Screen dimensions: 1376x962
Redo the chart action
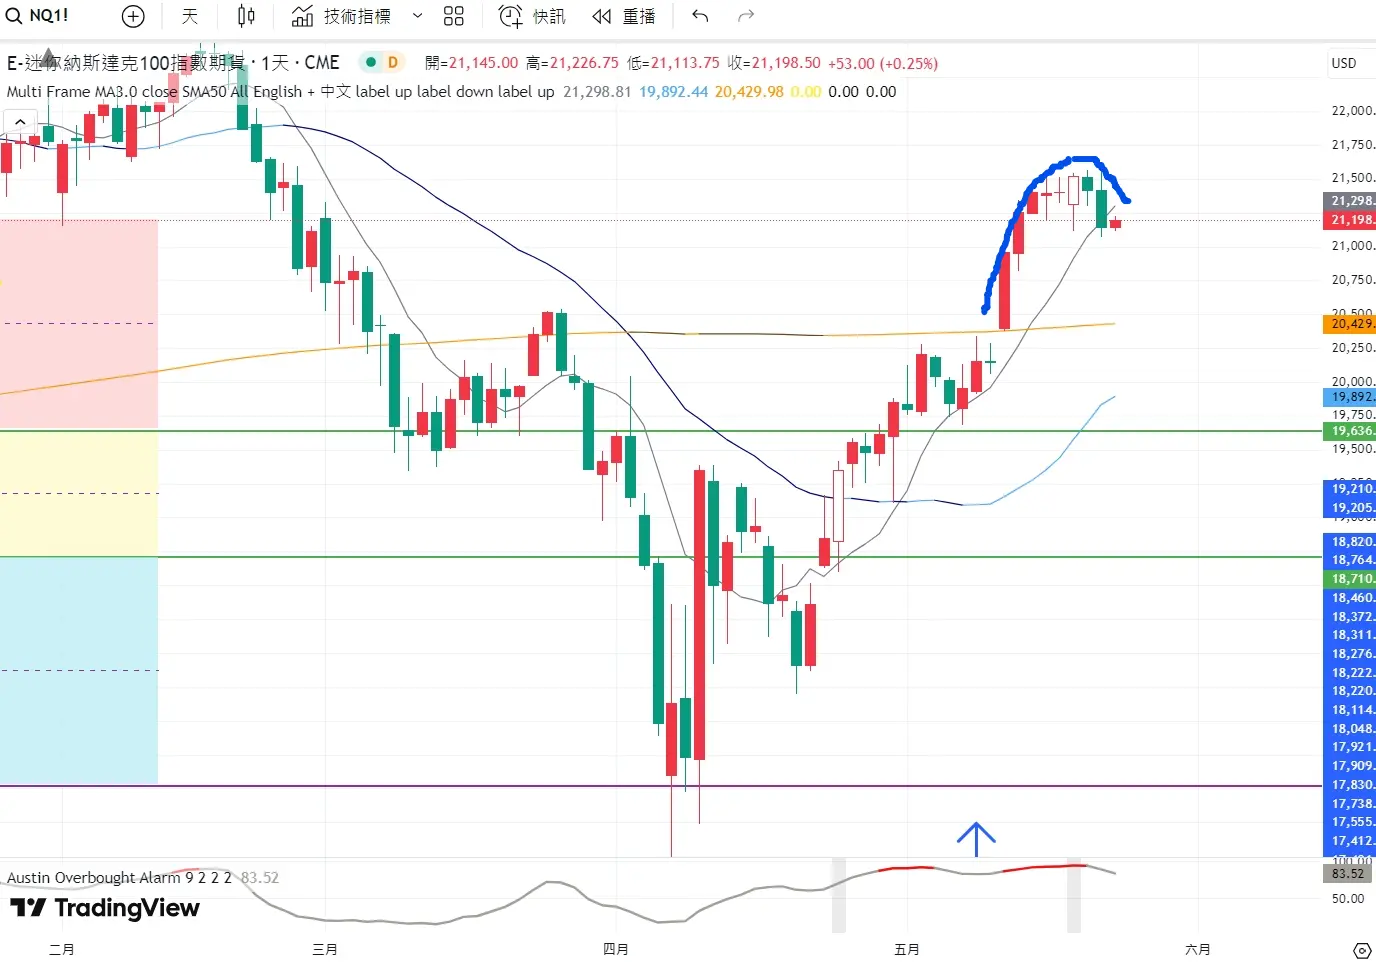pyautogui.click(x=745, y=16)
